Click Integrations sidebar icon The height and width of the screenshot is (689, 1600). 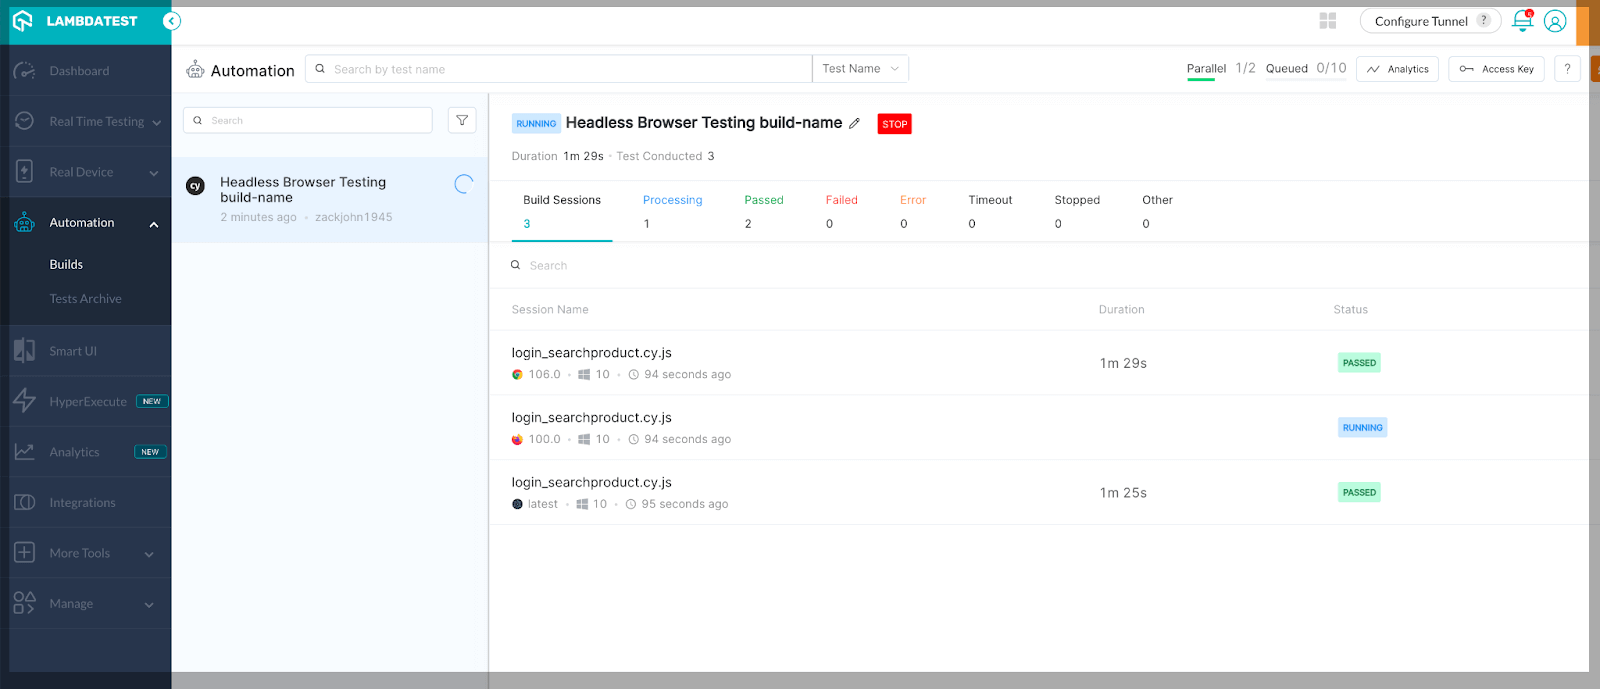25,502
